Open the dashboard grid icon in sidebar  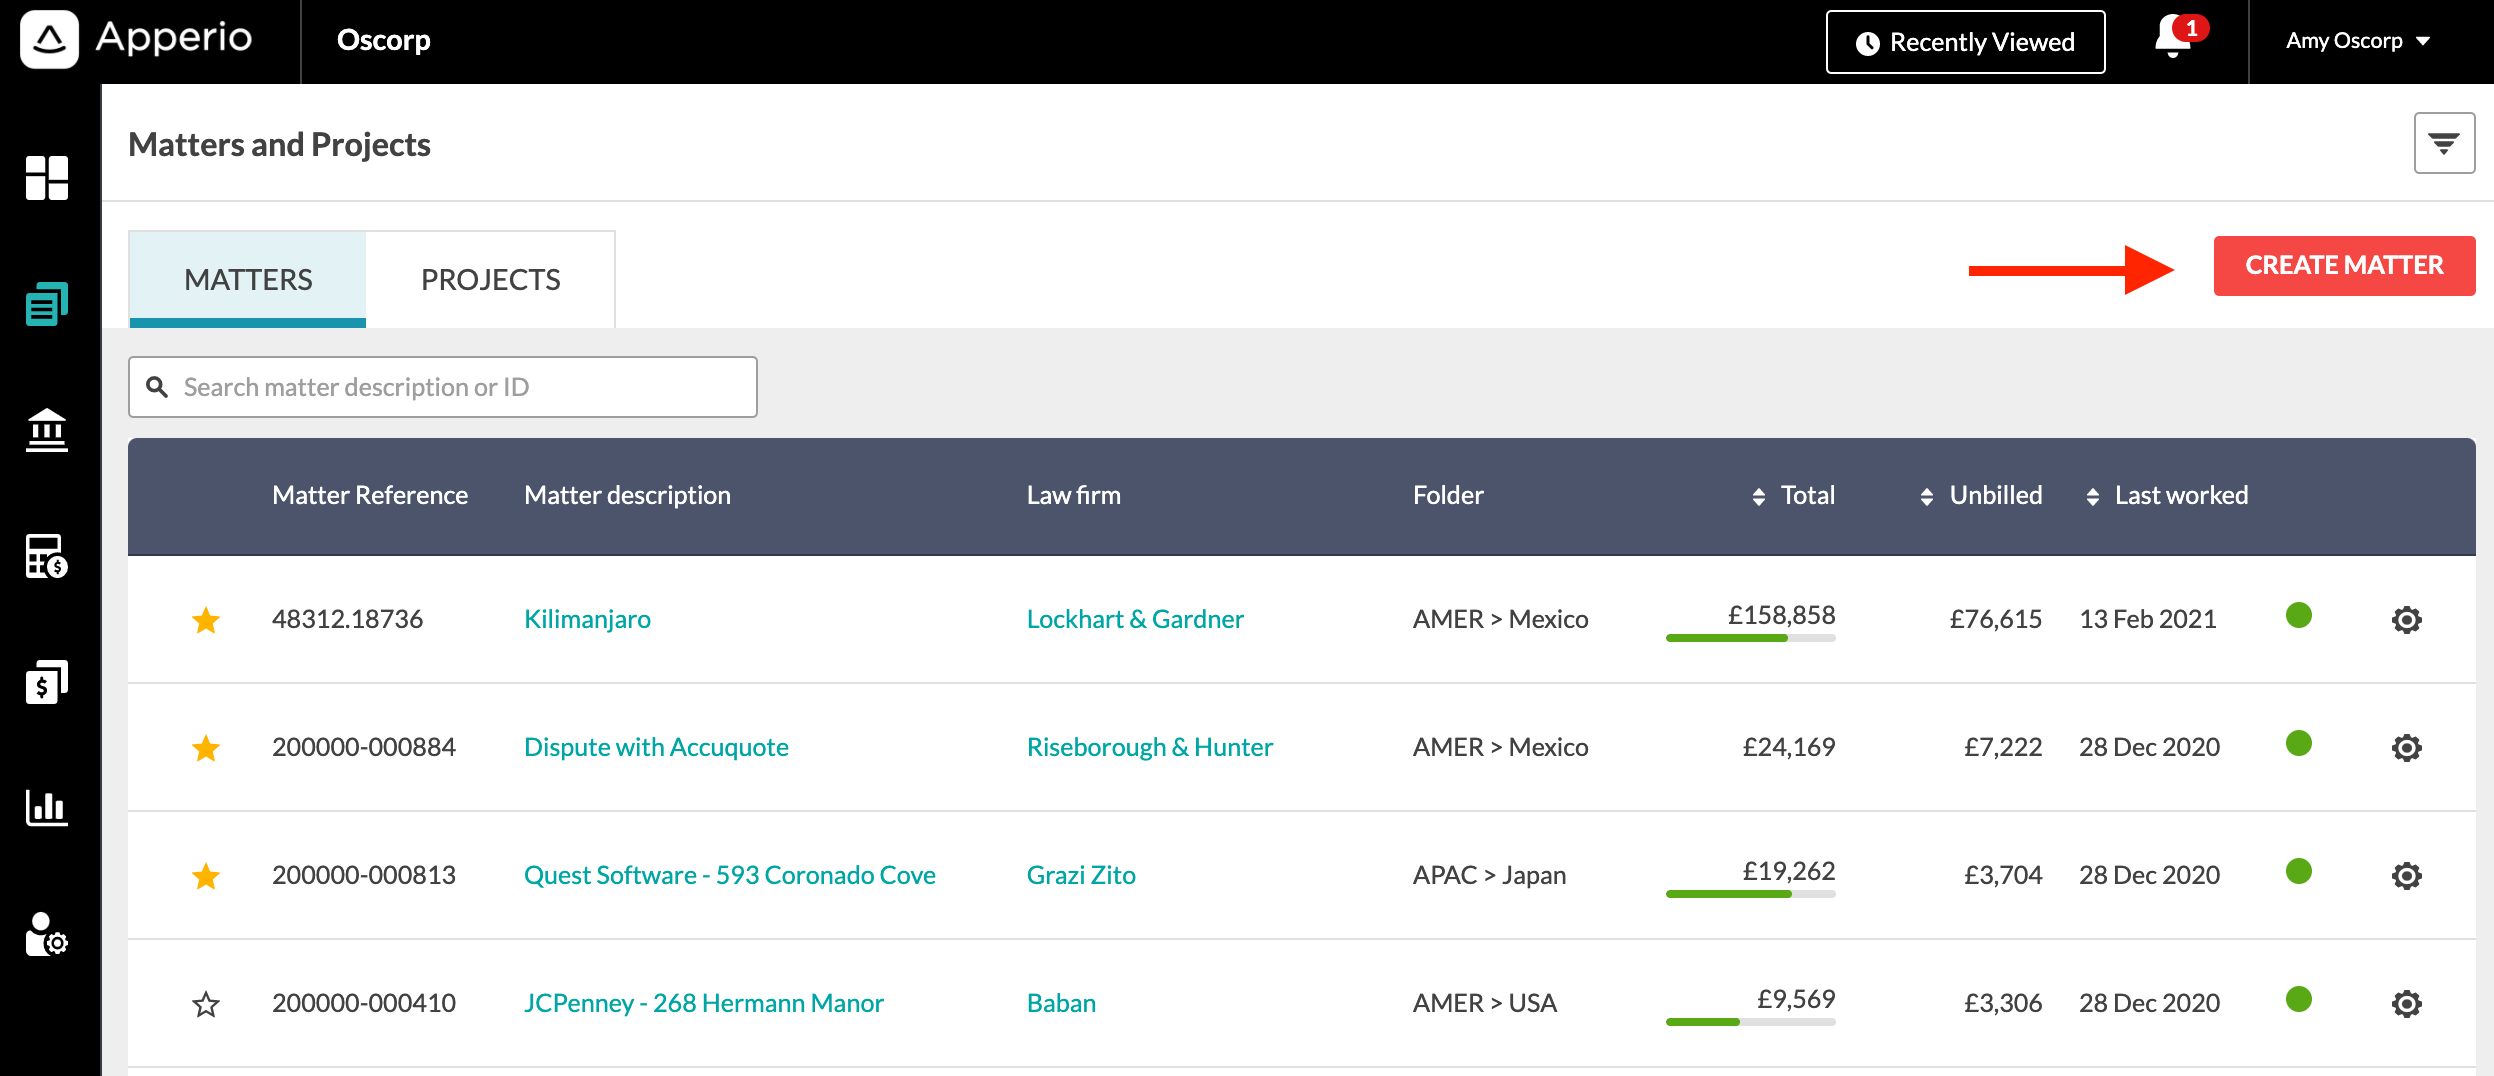click(47, 178)
